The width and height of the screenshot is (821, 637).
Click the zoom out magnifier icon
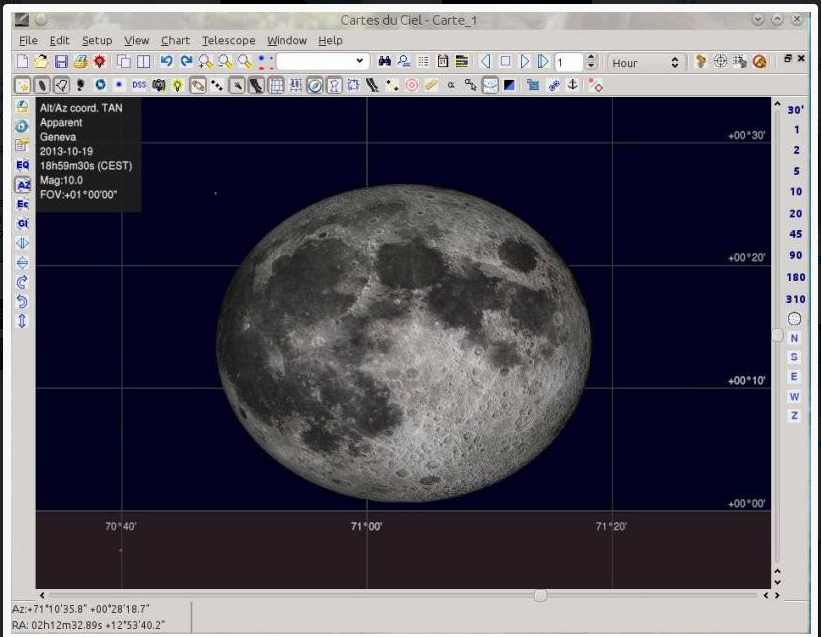[x=225, y=61]
